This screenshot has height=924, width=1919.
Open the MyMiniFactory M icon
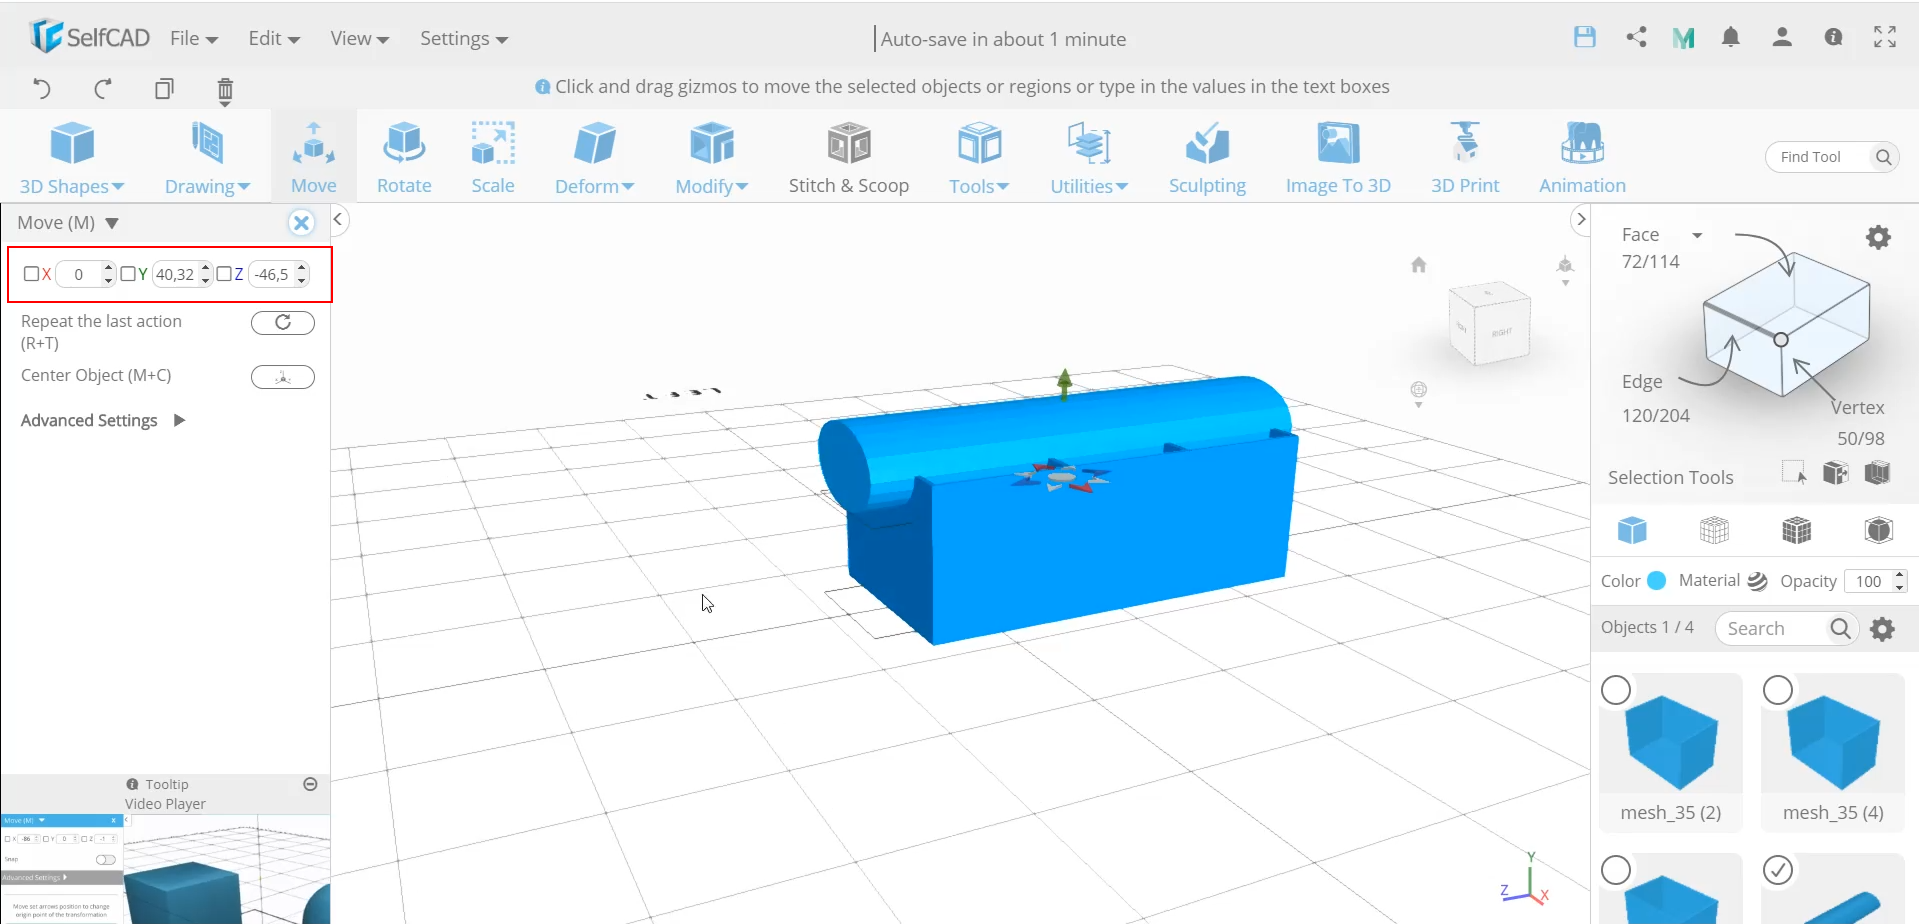coord(1683,38)
